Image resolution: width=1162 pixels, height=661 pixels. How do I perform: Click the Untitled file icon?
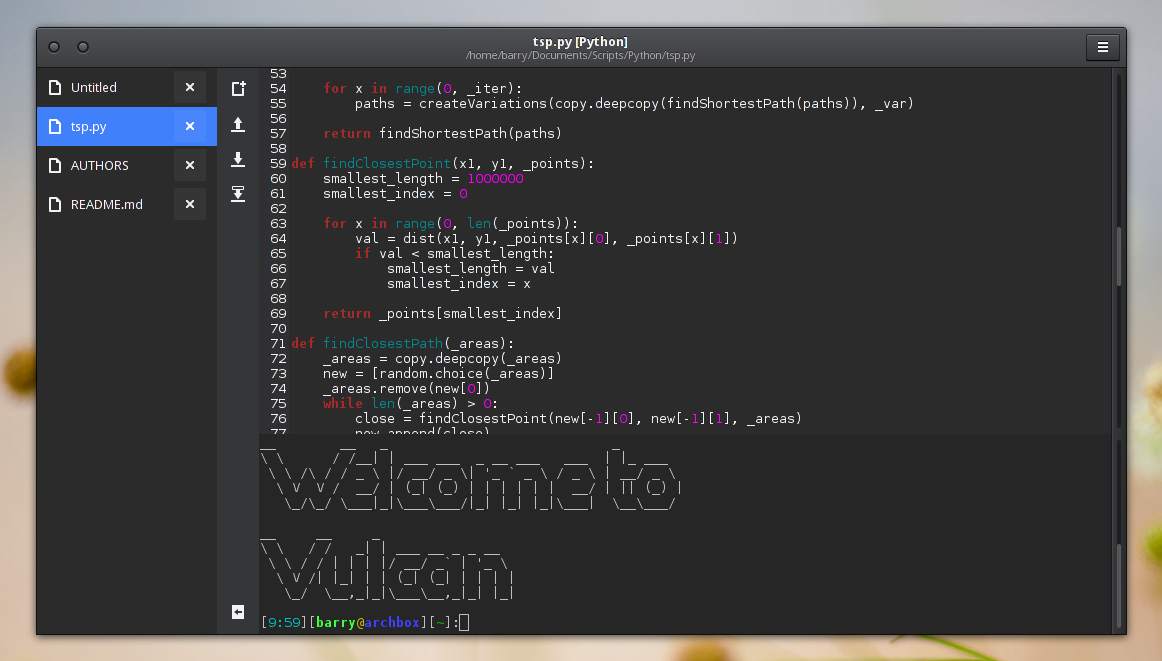(x=55, y=87)
